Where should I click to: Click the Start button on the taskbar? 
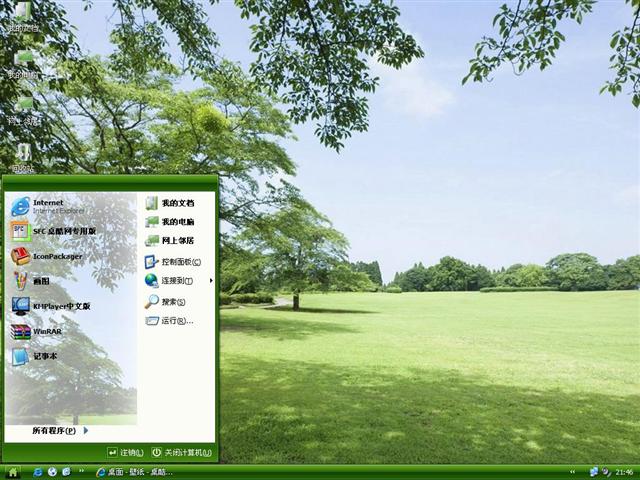12,472
